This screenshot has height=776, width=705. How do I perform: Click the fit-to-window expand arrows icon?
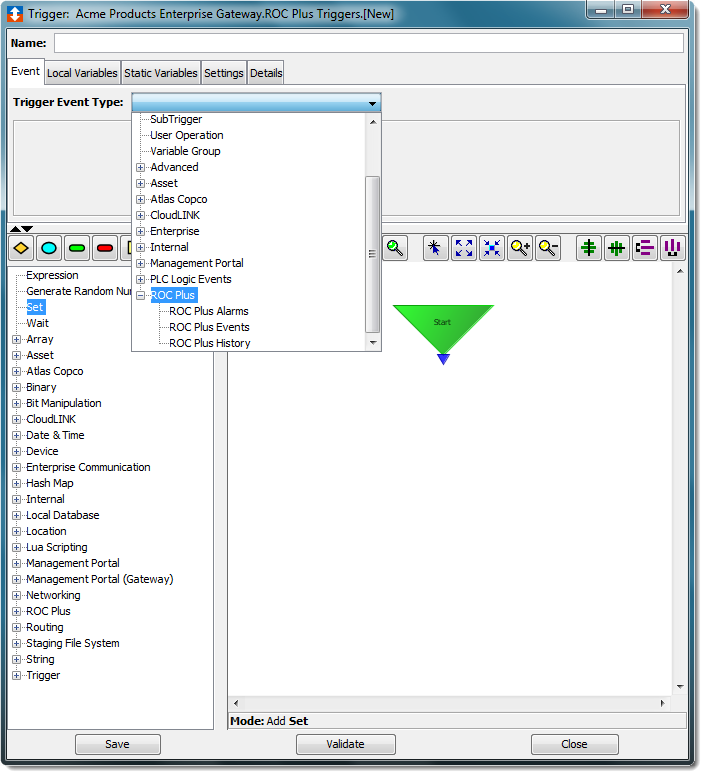[464, 248]
